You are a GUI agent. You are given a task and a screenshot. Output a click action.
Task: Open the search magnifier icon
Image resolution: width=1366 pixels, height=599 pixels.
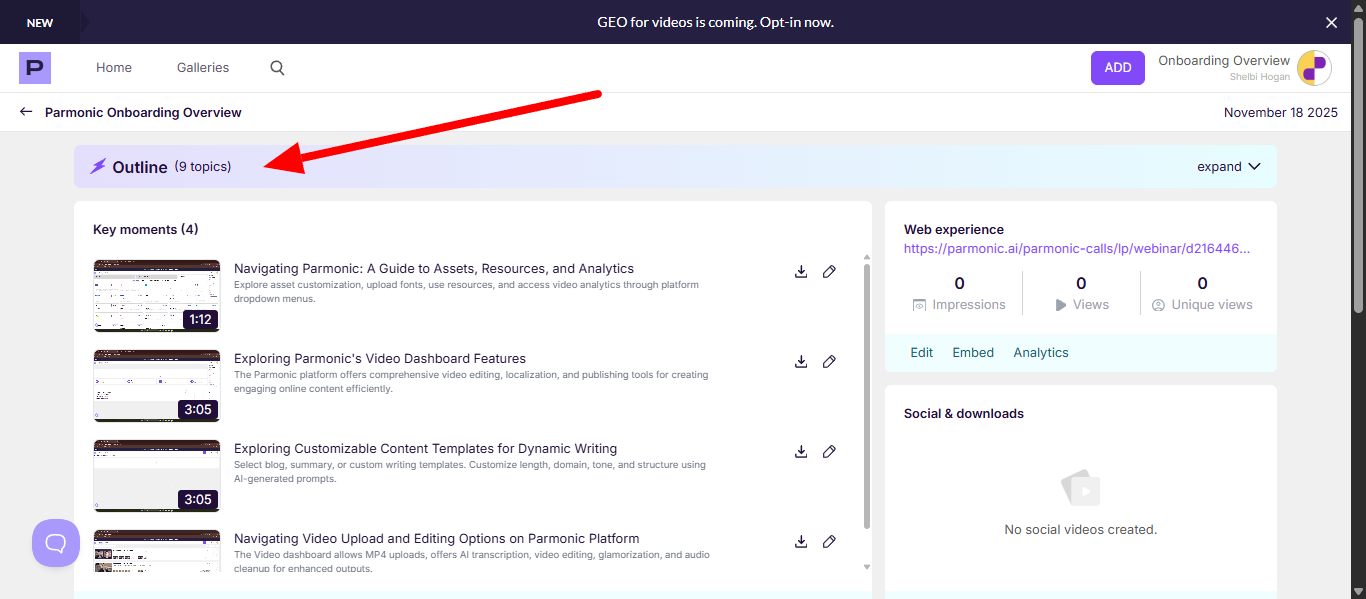pyautogui.click(x=277, y=68)
